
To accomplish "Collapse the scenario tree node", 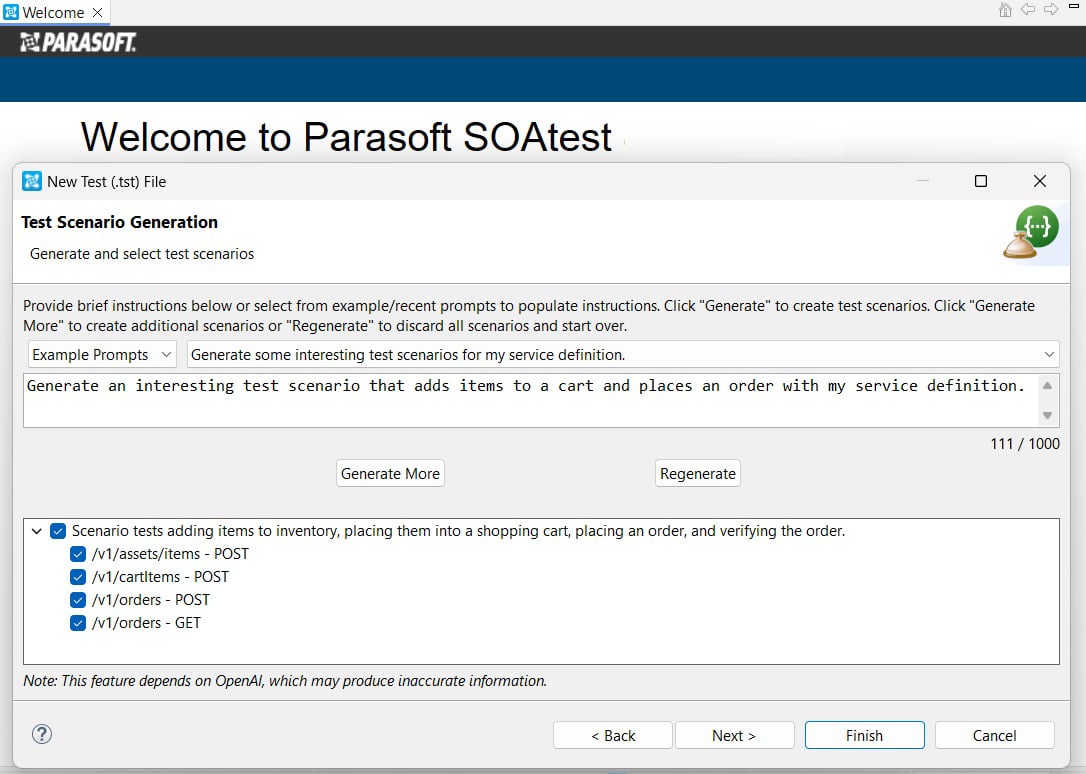I will 37,531.
